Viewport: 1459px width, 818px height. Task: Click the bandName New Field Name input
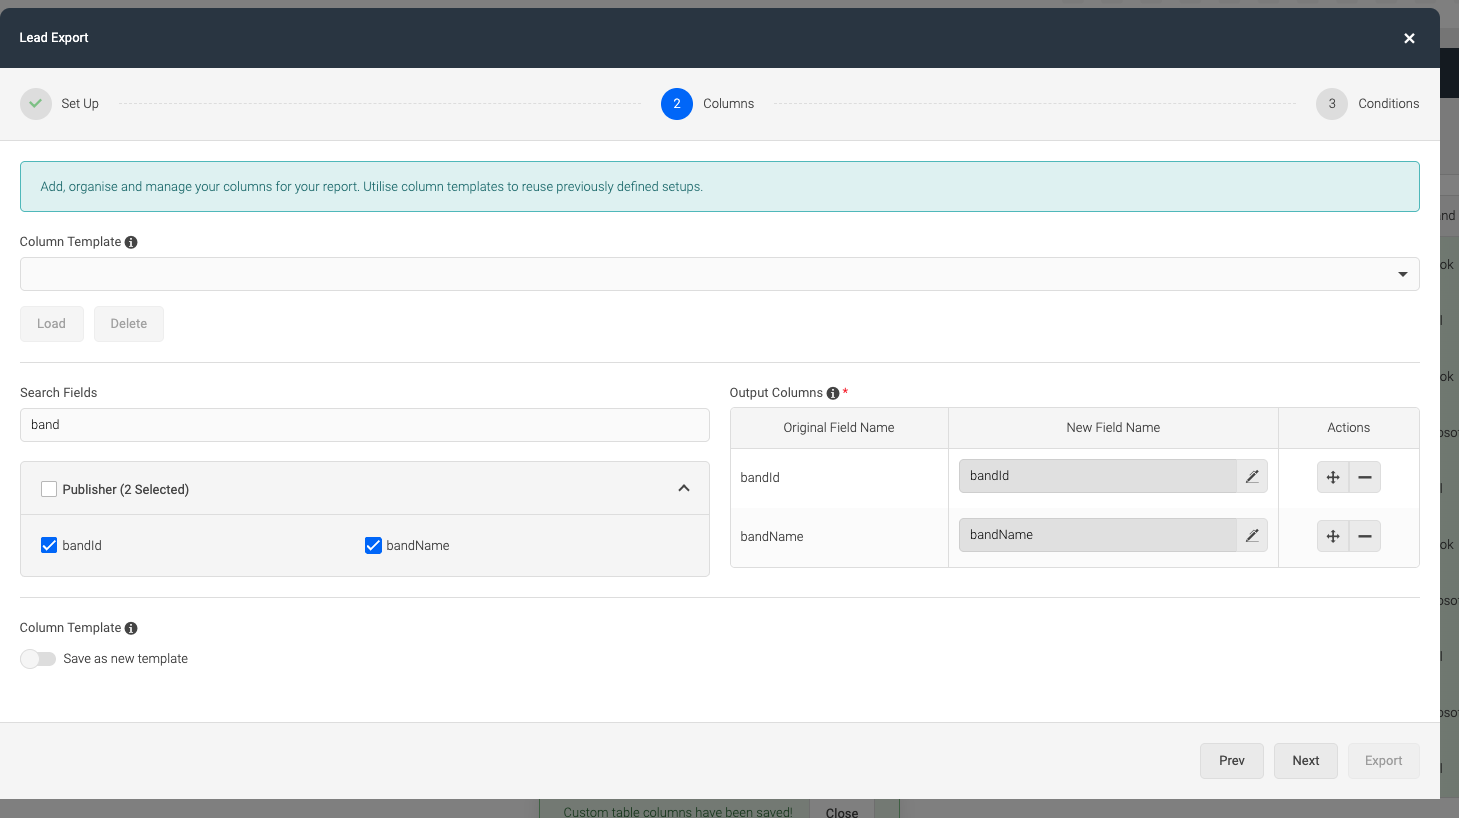(1098, 535)
